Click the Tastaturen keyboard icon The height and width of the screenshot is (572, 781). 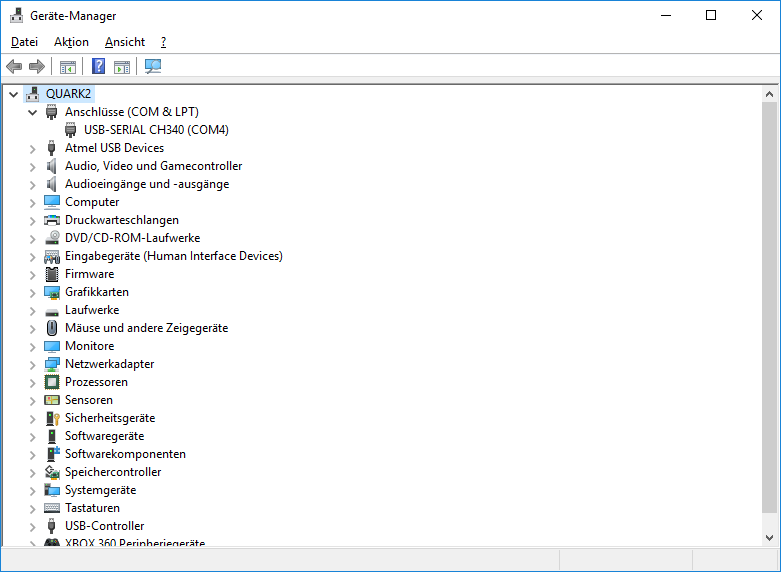coord(52,508)
